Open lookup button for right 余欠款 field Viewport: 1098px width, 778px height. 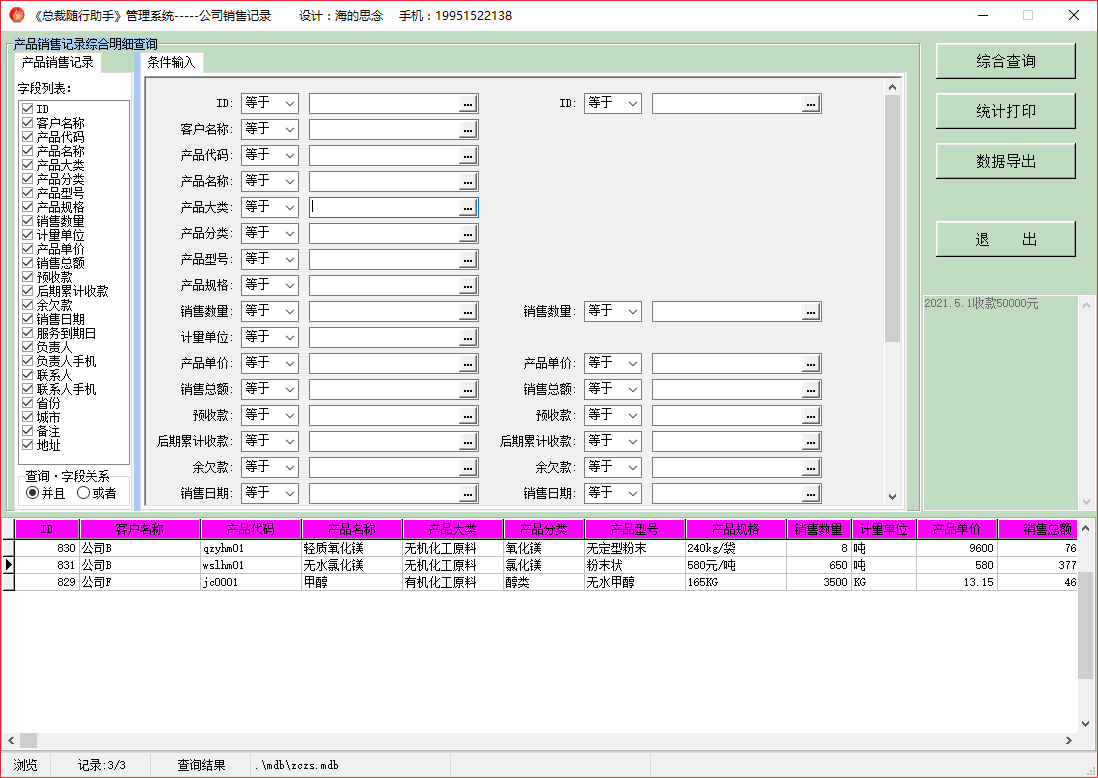coord(811,468)
